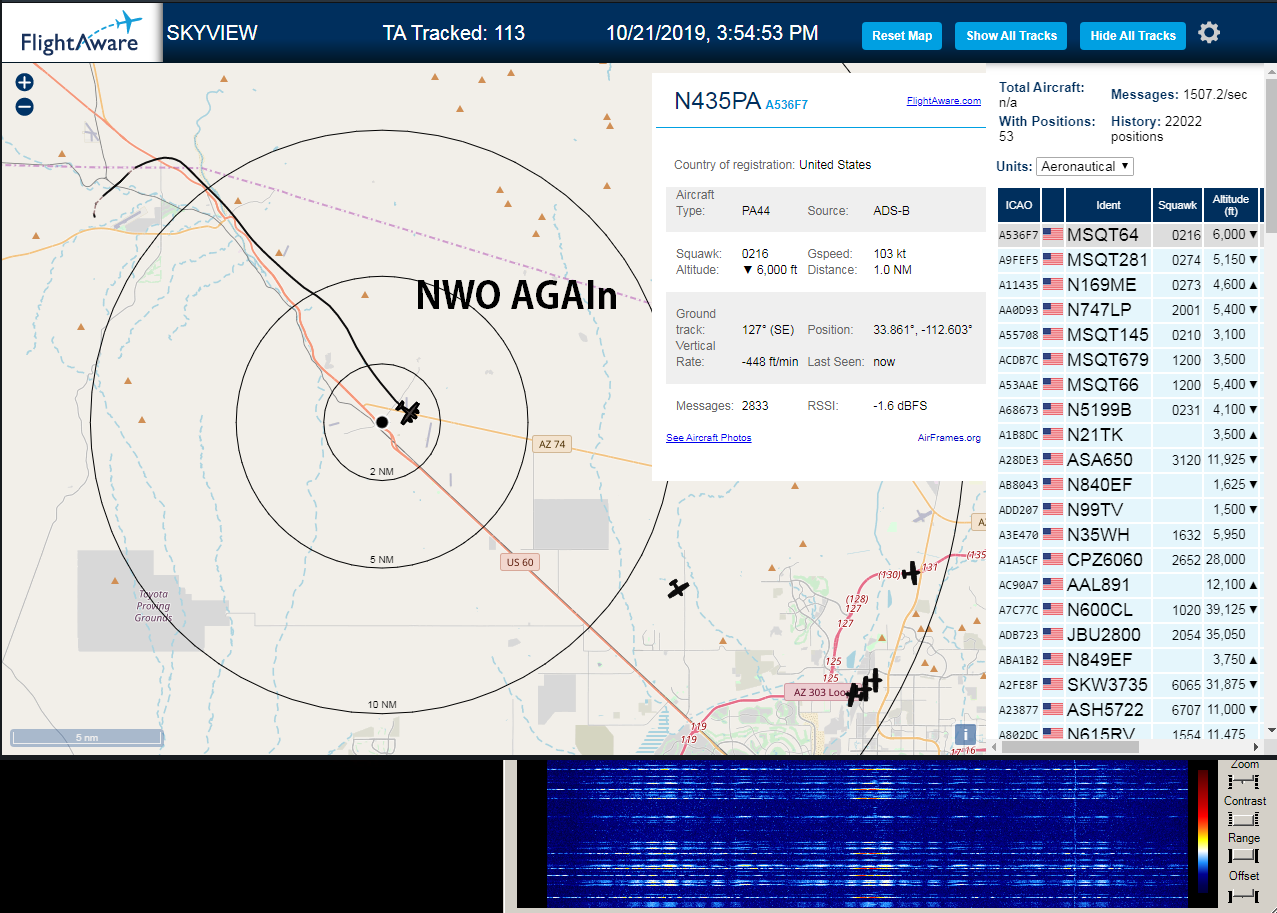Click the US flag in the SKW3735 row
1277x913 pixels.
coord(1053,684)
